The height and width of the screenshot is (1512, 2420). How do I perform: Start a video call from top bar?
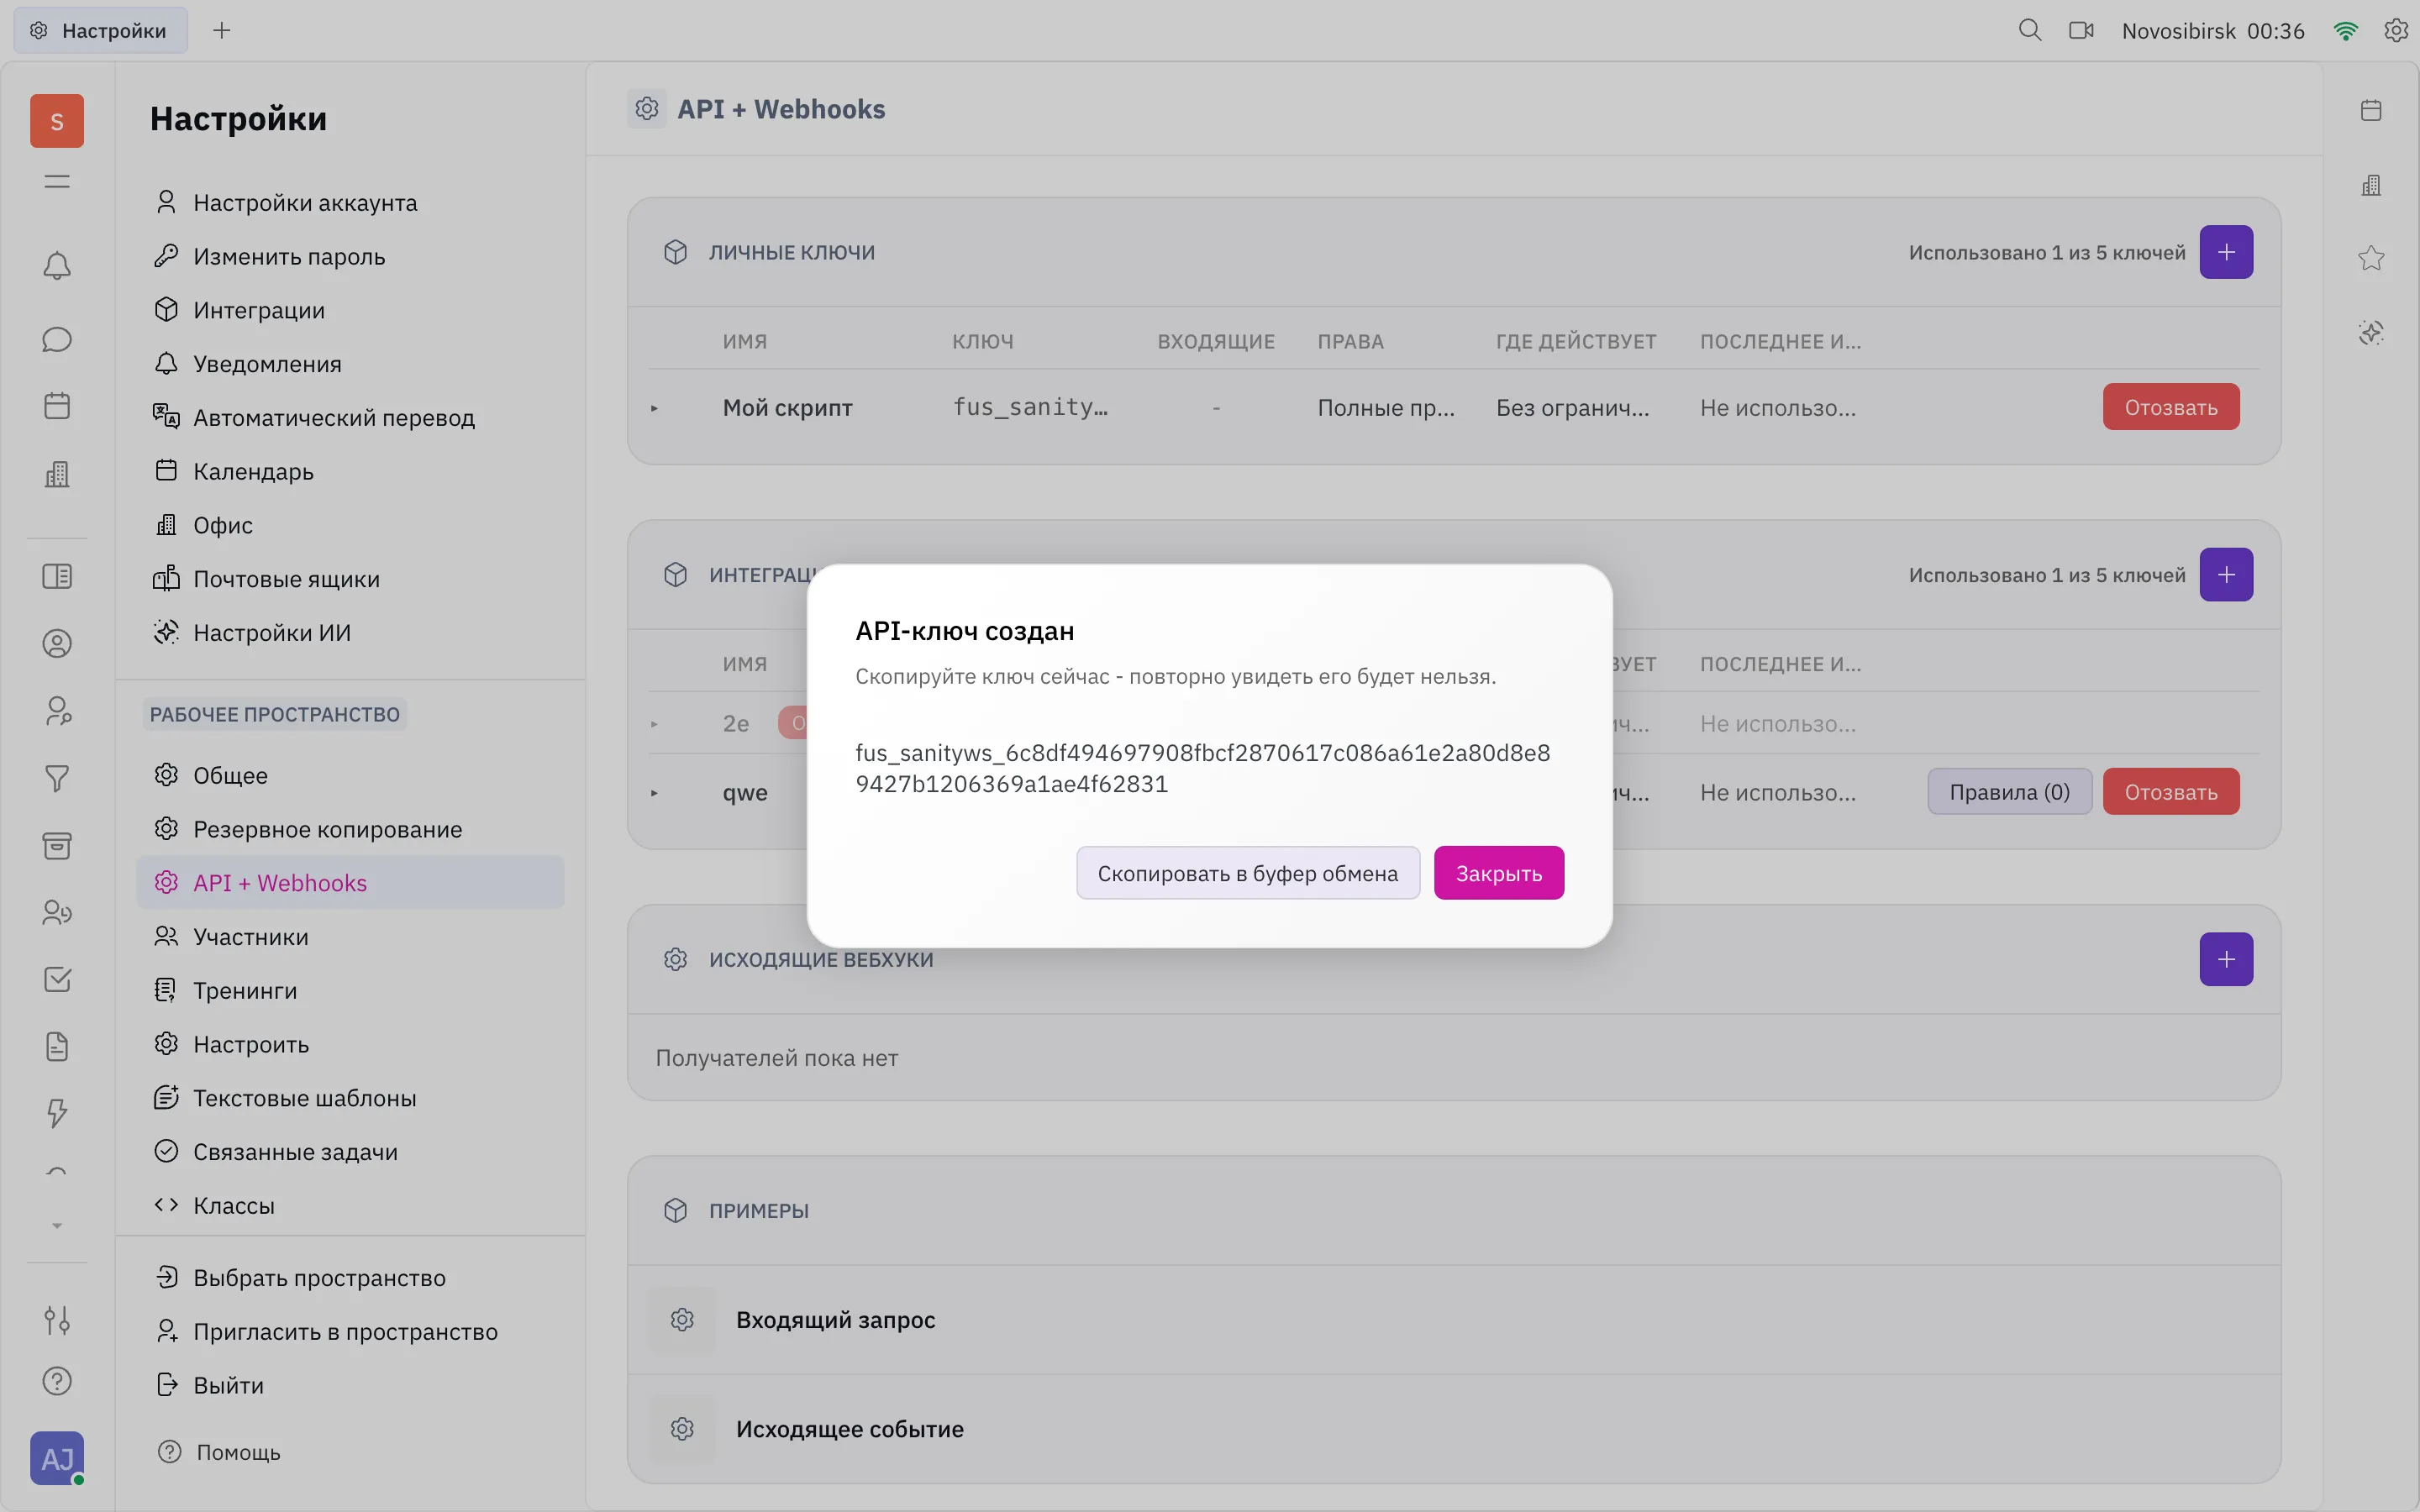[2081, 31]
